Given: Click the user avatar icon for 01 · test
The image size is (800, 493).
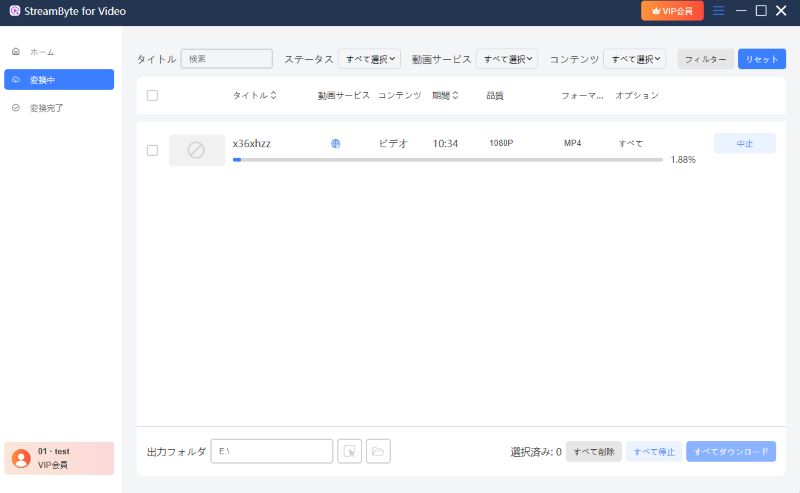Looking at the screenshot, I should tap(21, 458).
